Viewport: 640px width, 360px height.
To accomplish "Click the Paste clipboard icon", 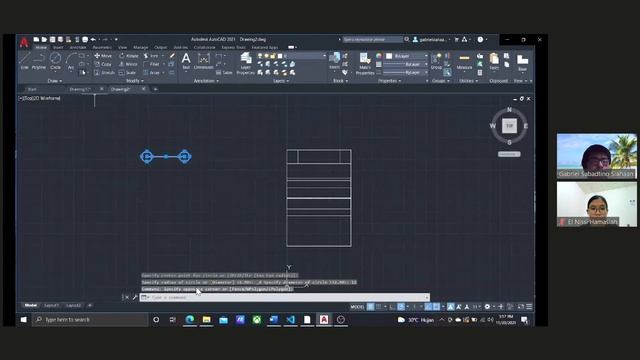I will tap(494, 61).
